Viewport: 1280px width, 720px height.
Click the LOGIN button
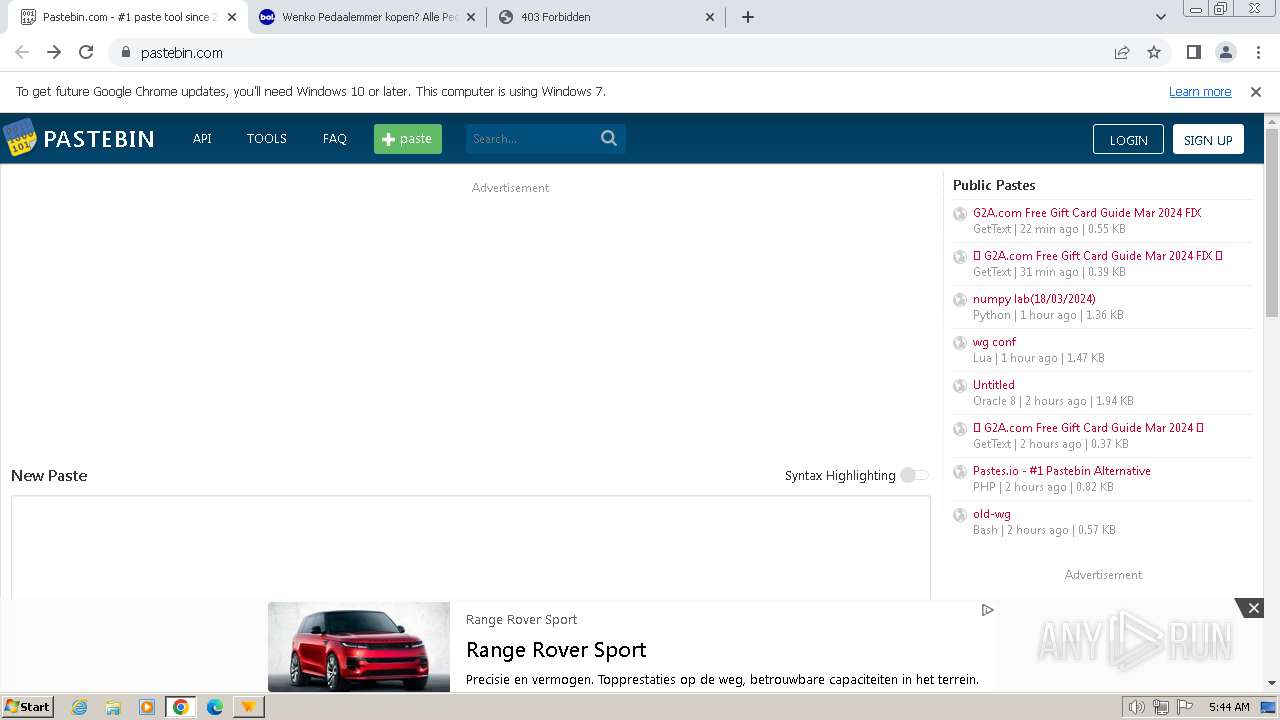[x=1128, y=140]
